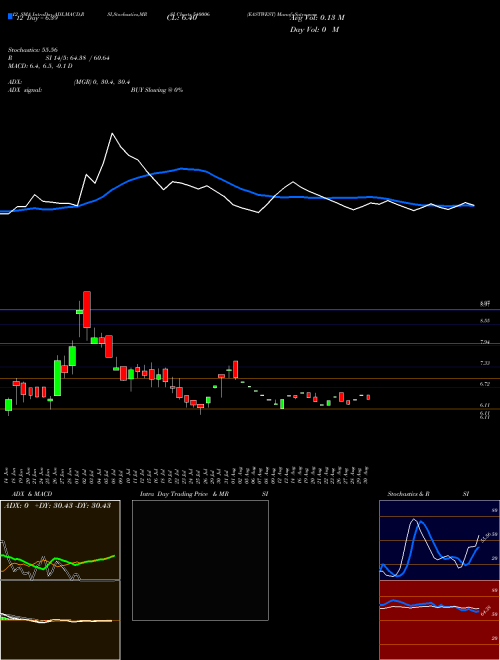Open the navy Stochastics mini chart
This screenshot has height=660, width=500.
[x=439, y=540]
